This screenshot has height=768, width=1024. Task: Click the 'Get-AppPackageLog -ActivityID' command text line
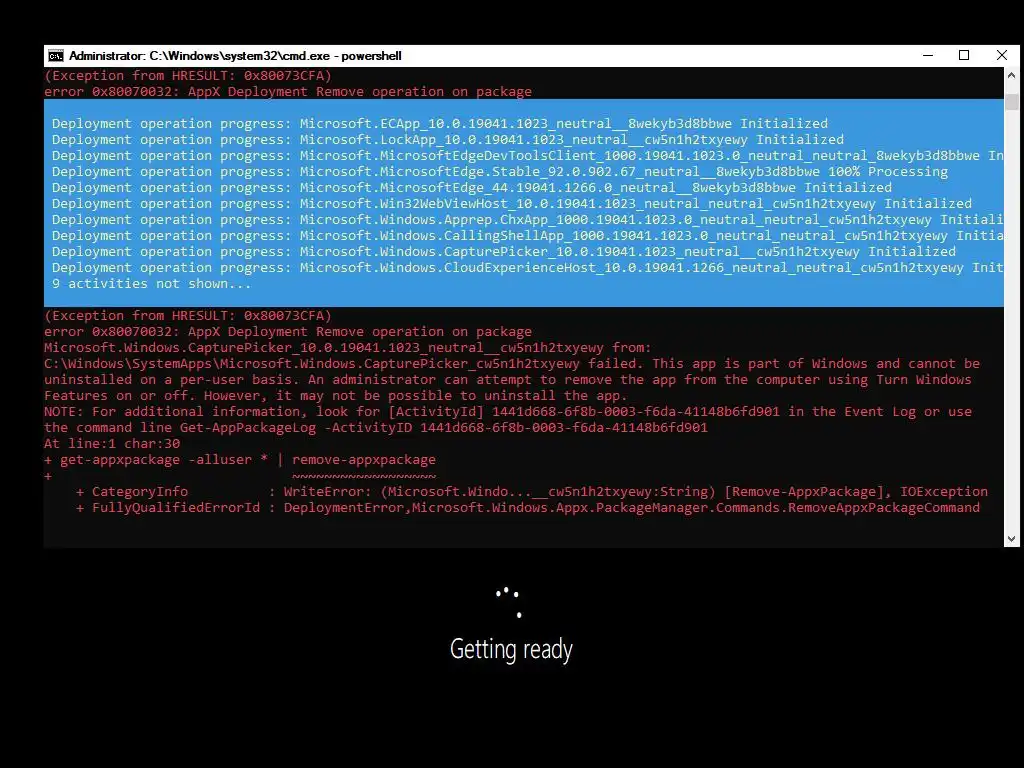376,427
